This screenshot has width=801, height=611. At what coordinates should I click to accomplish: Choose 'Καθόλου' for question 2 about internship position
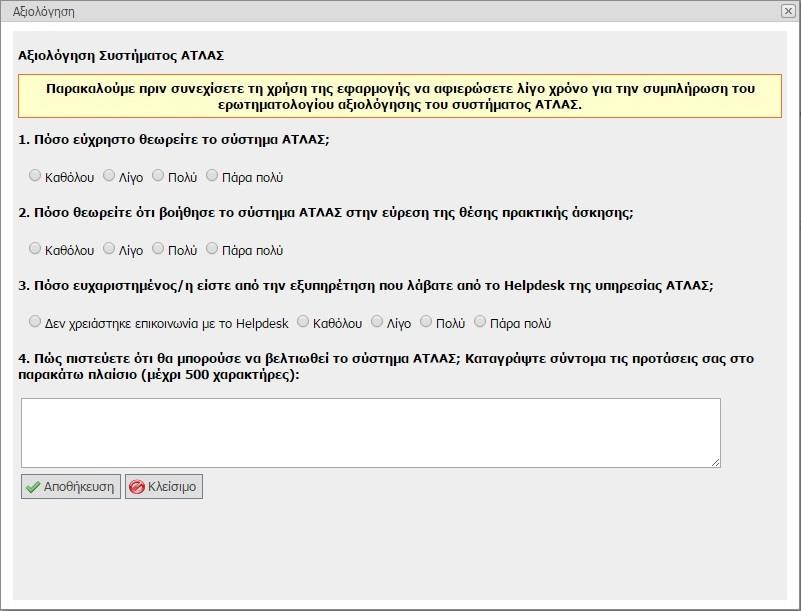click(x=34, y=249)
